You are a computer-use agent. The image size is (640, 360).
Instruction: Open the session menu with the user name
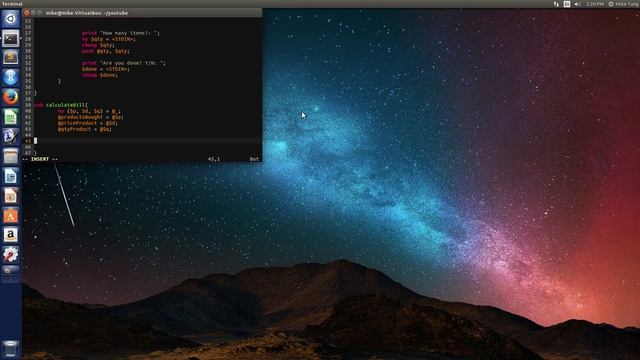point(624,4)
